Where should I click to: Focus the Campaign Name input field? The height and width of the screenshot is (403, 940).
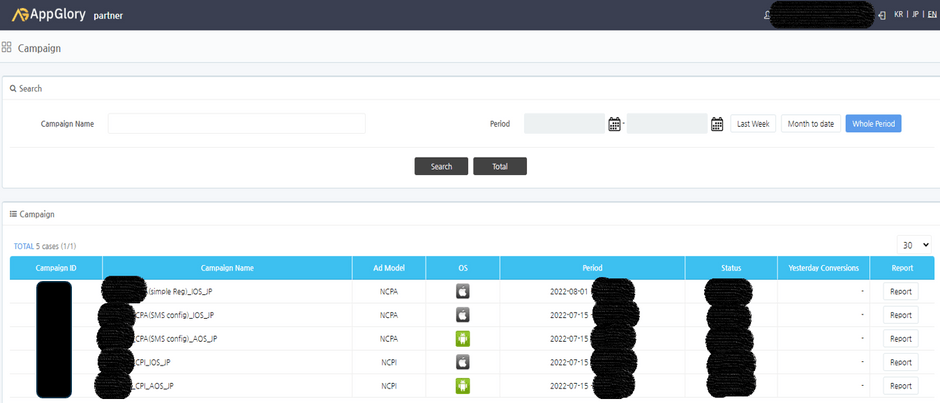236,124
